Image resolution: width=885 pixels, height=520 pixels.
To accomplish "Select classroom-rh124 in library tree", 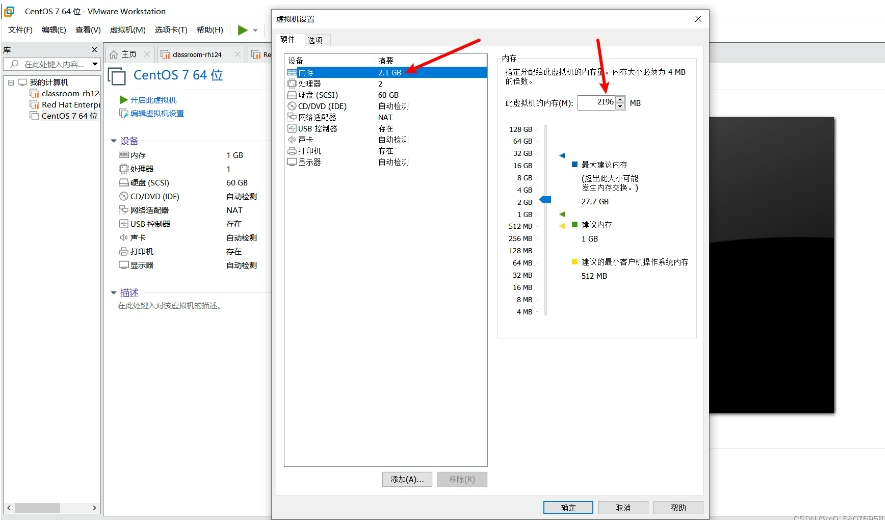I will pos(64,93).
